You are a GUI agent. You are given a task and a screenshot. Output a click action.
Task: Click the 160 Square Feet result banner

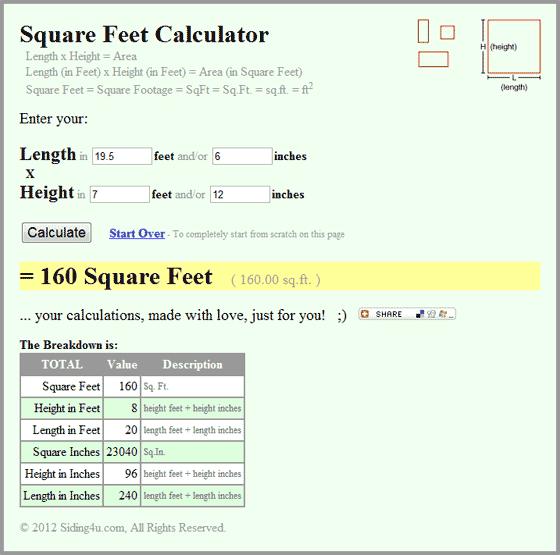(280, 277)
